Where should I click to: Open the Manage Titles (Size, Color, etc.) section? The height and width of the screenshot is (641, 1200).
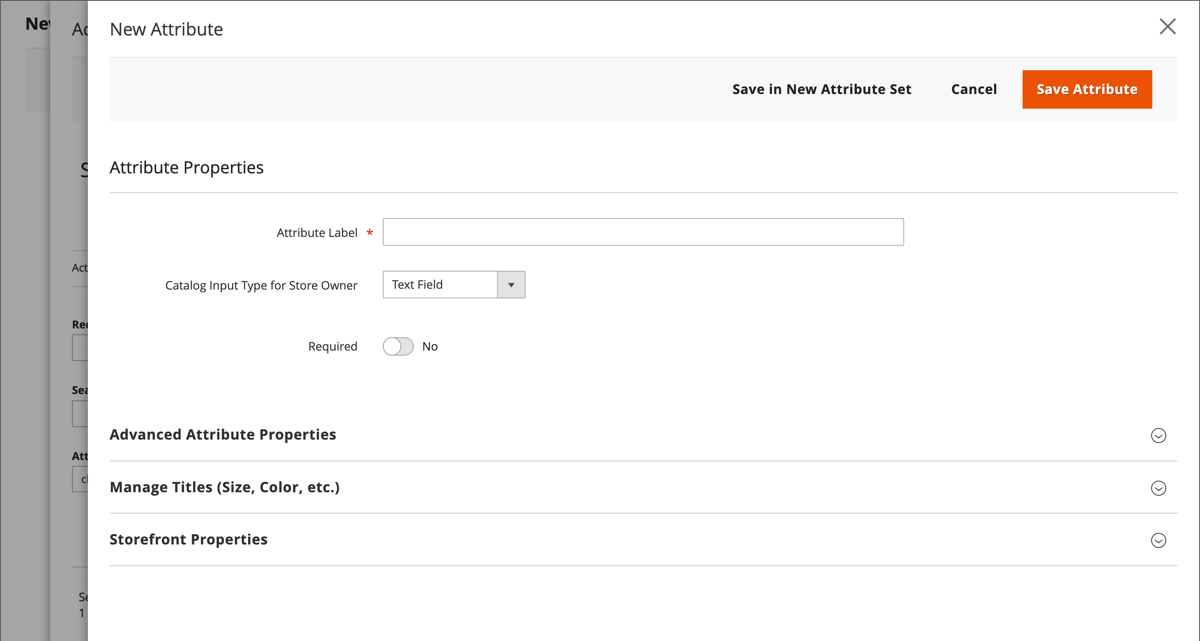tap(225, 487)
